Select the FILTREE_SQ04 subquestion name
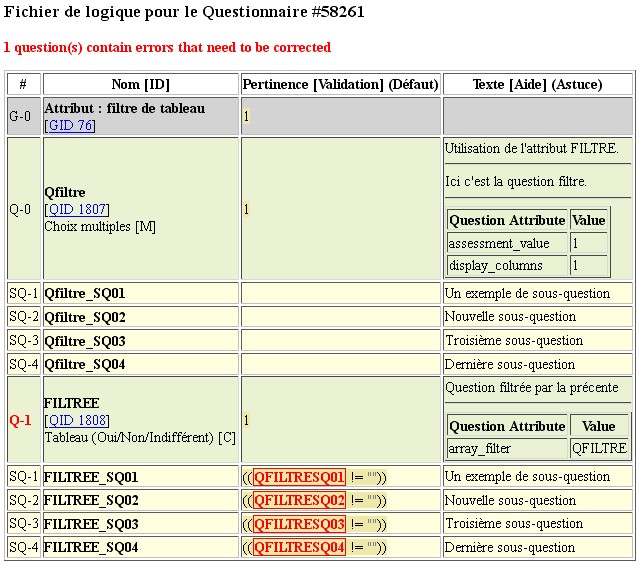Screen dimensions: 639x567 (x=91, y=548)
